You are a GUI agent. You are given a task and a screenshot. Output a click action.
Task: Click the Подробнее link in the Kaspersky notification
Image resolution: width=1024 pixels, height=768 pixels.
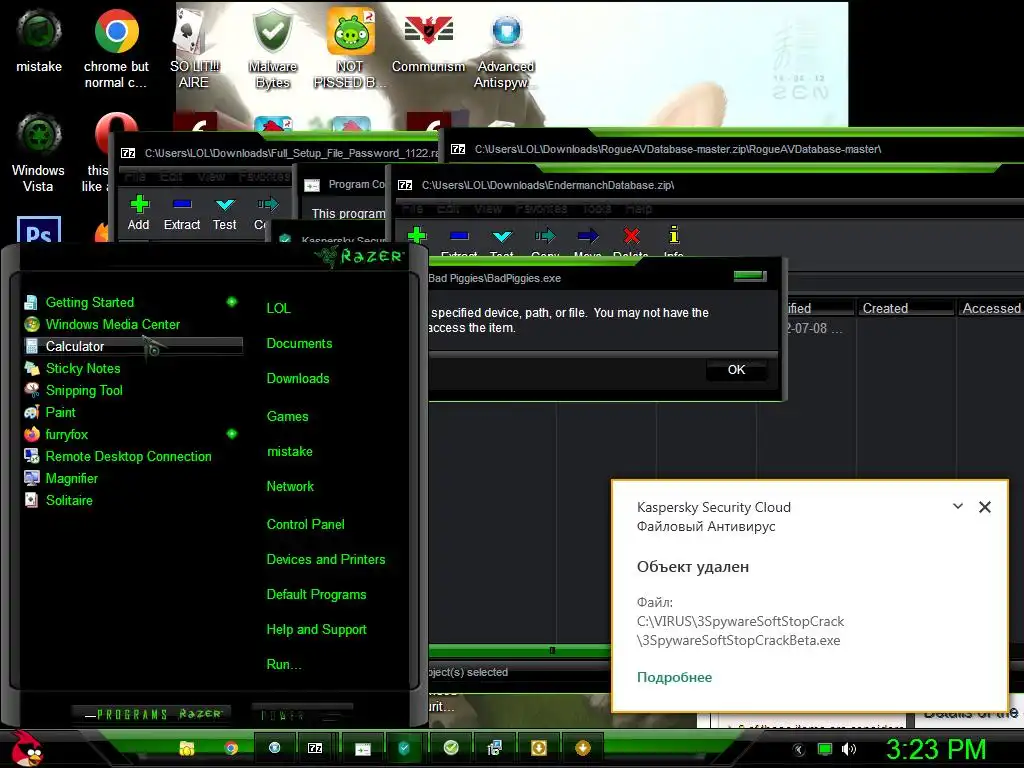[x=675, y=677]
